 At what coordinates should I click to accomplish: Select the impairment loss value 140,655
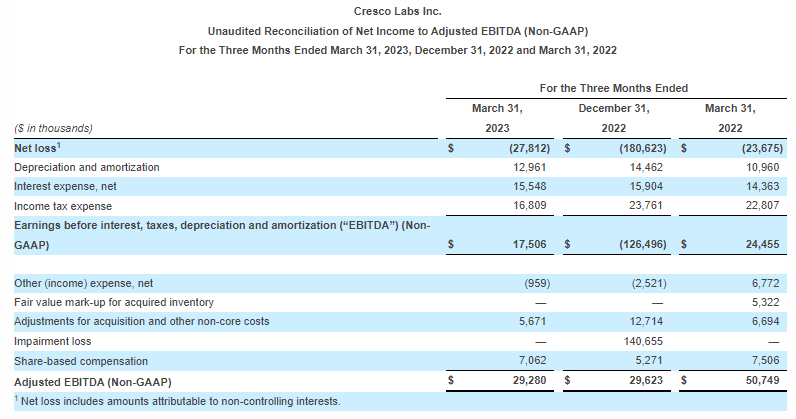(x=625, y=341)
